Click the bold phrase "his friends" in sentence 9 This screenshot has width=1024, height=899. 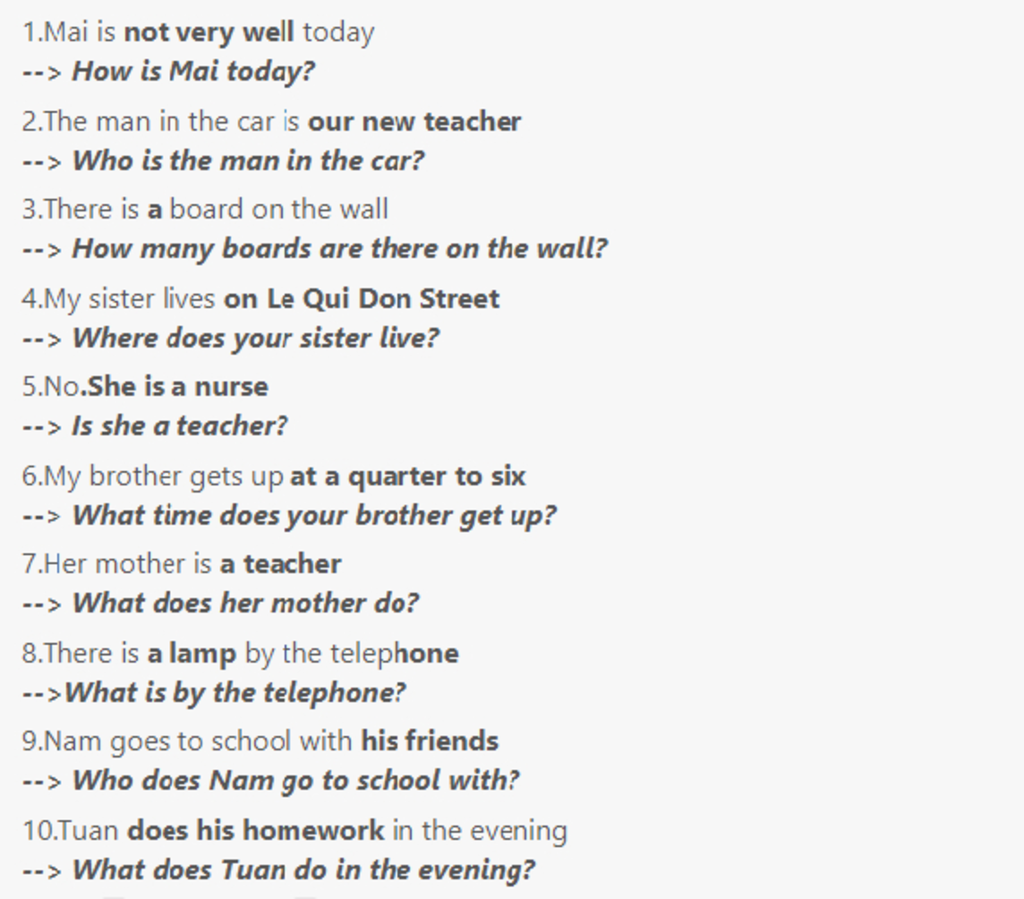429,741
